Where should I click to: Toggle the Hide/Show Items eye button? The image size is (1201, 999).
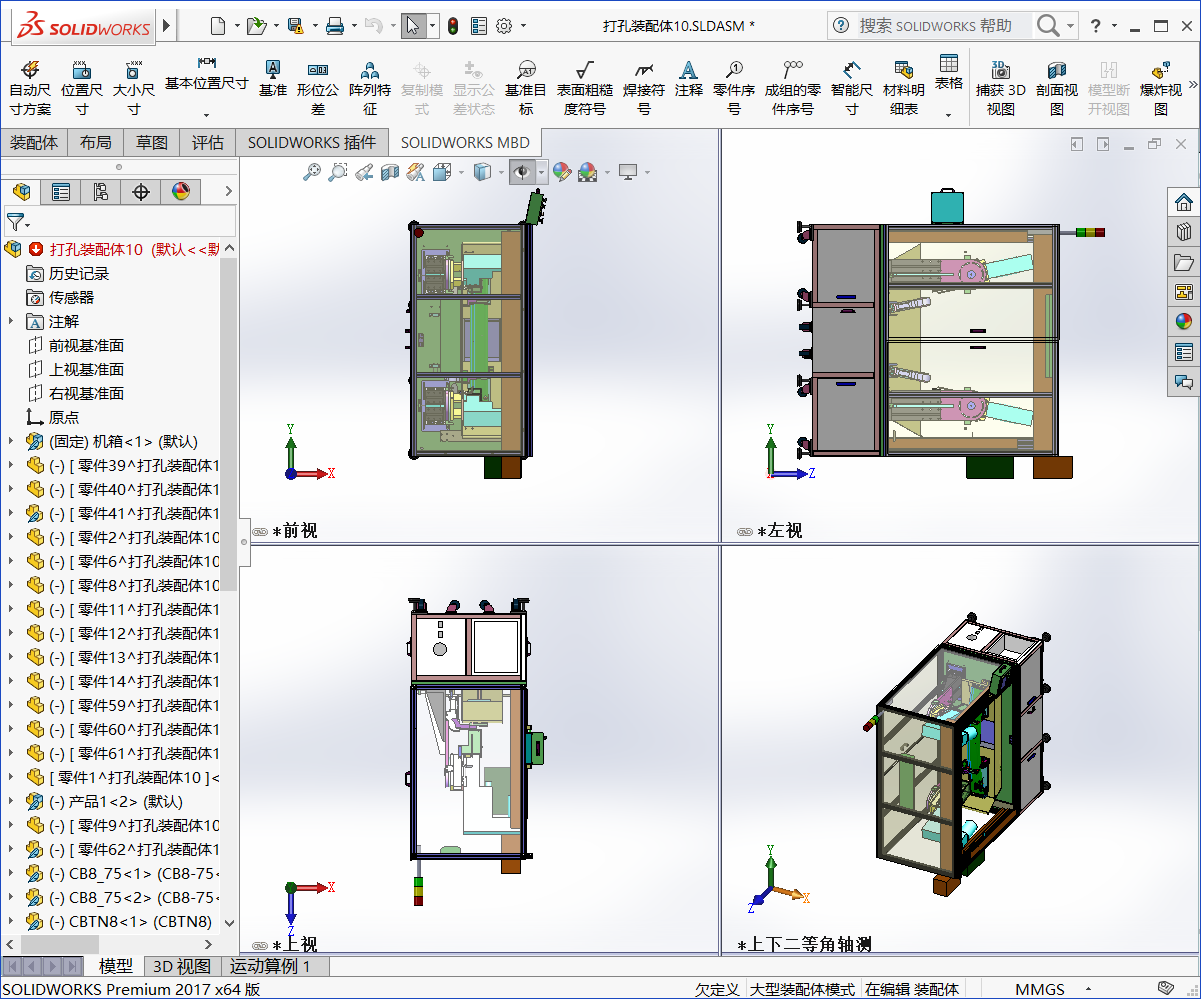(522, 173)
